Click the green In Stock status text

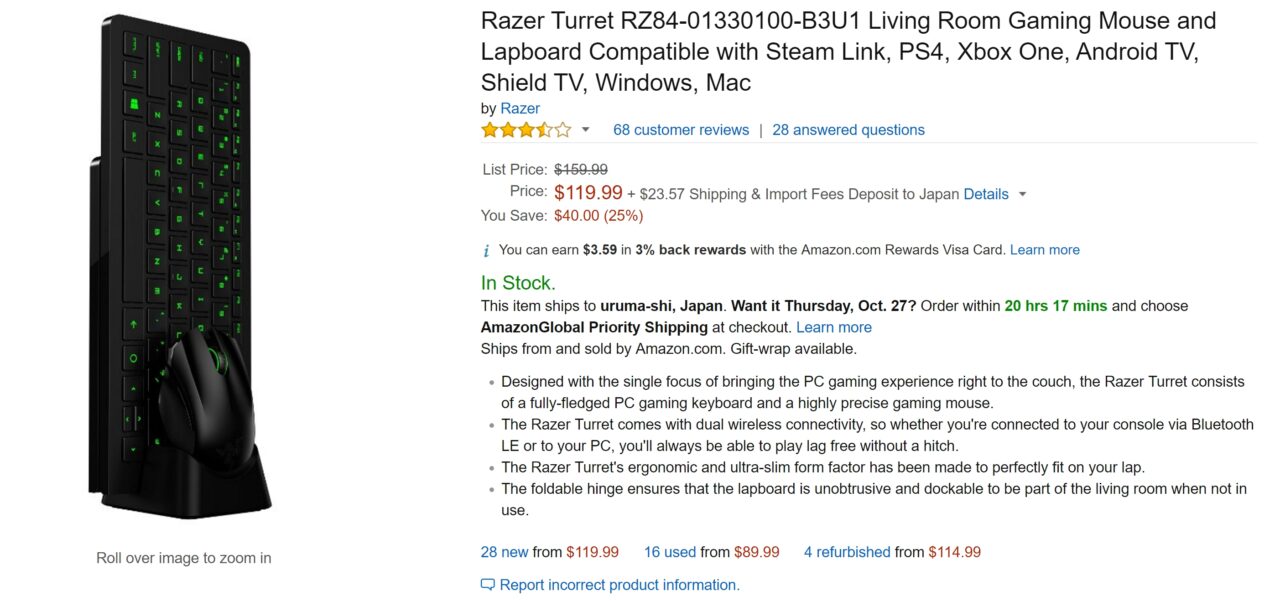click(518, 282)
